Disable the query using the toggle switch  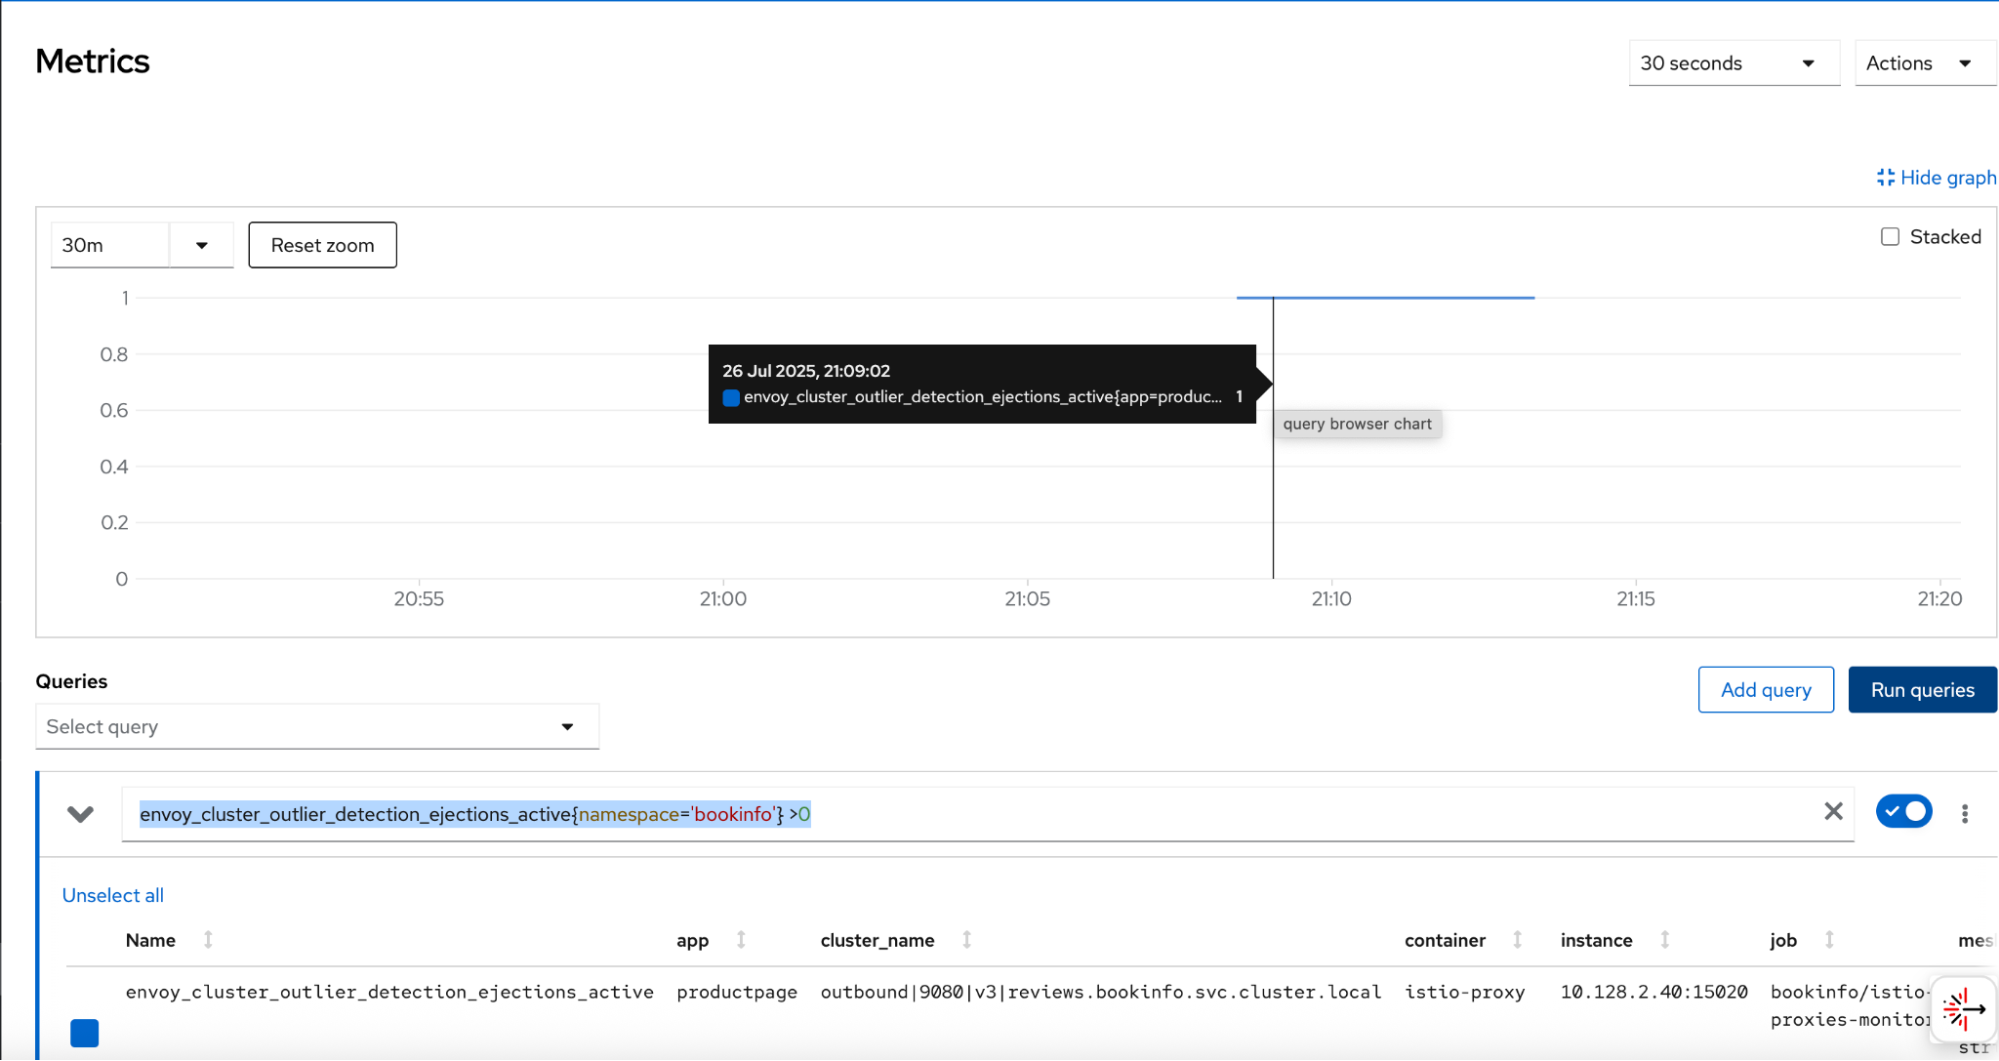pos(1903,811)
